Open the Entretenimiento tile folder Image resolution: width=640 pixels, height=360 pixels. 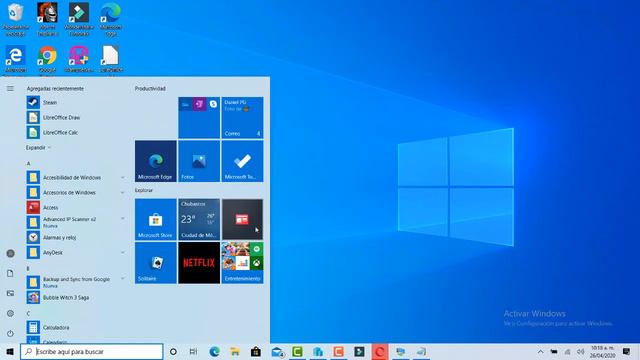point(242,263)
